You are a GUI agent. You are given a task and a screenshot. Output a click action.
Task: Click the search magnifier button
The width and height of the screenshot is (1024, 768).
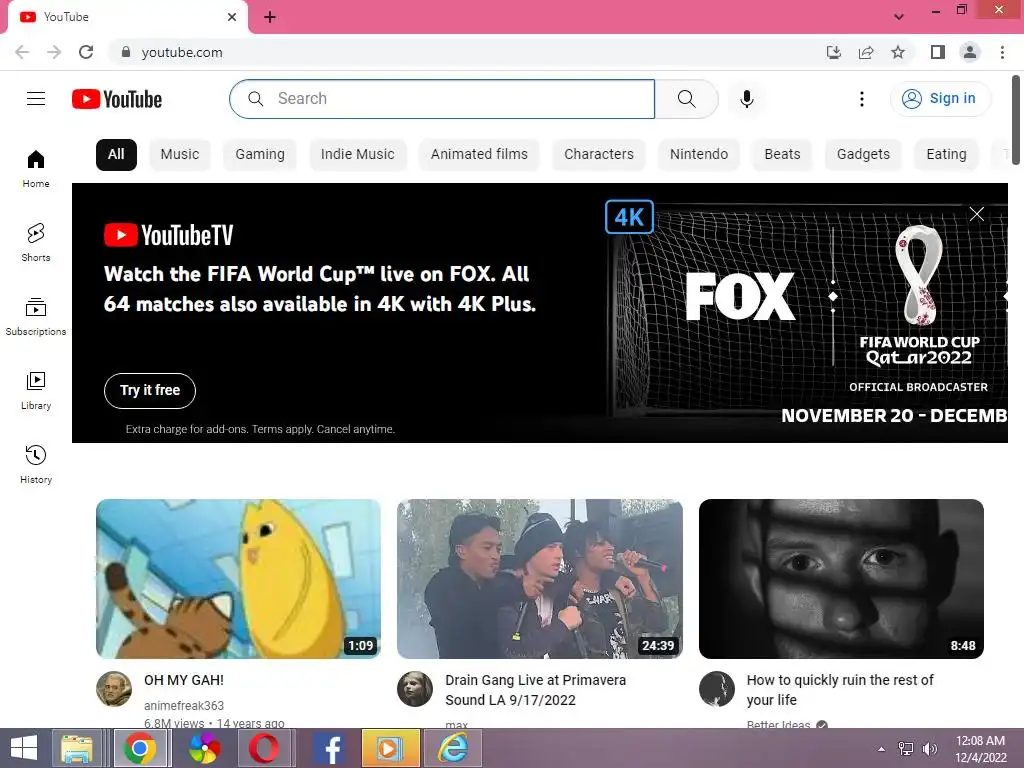click(x=686, y=99)
